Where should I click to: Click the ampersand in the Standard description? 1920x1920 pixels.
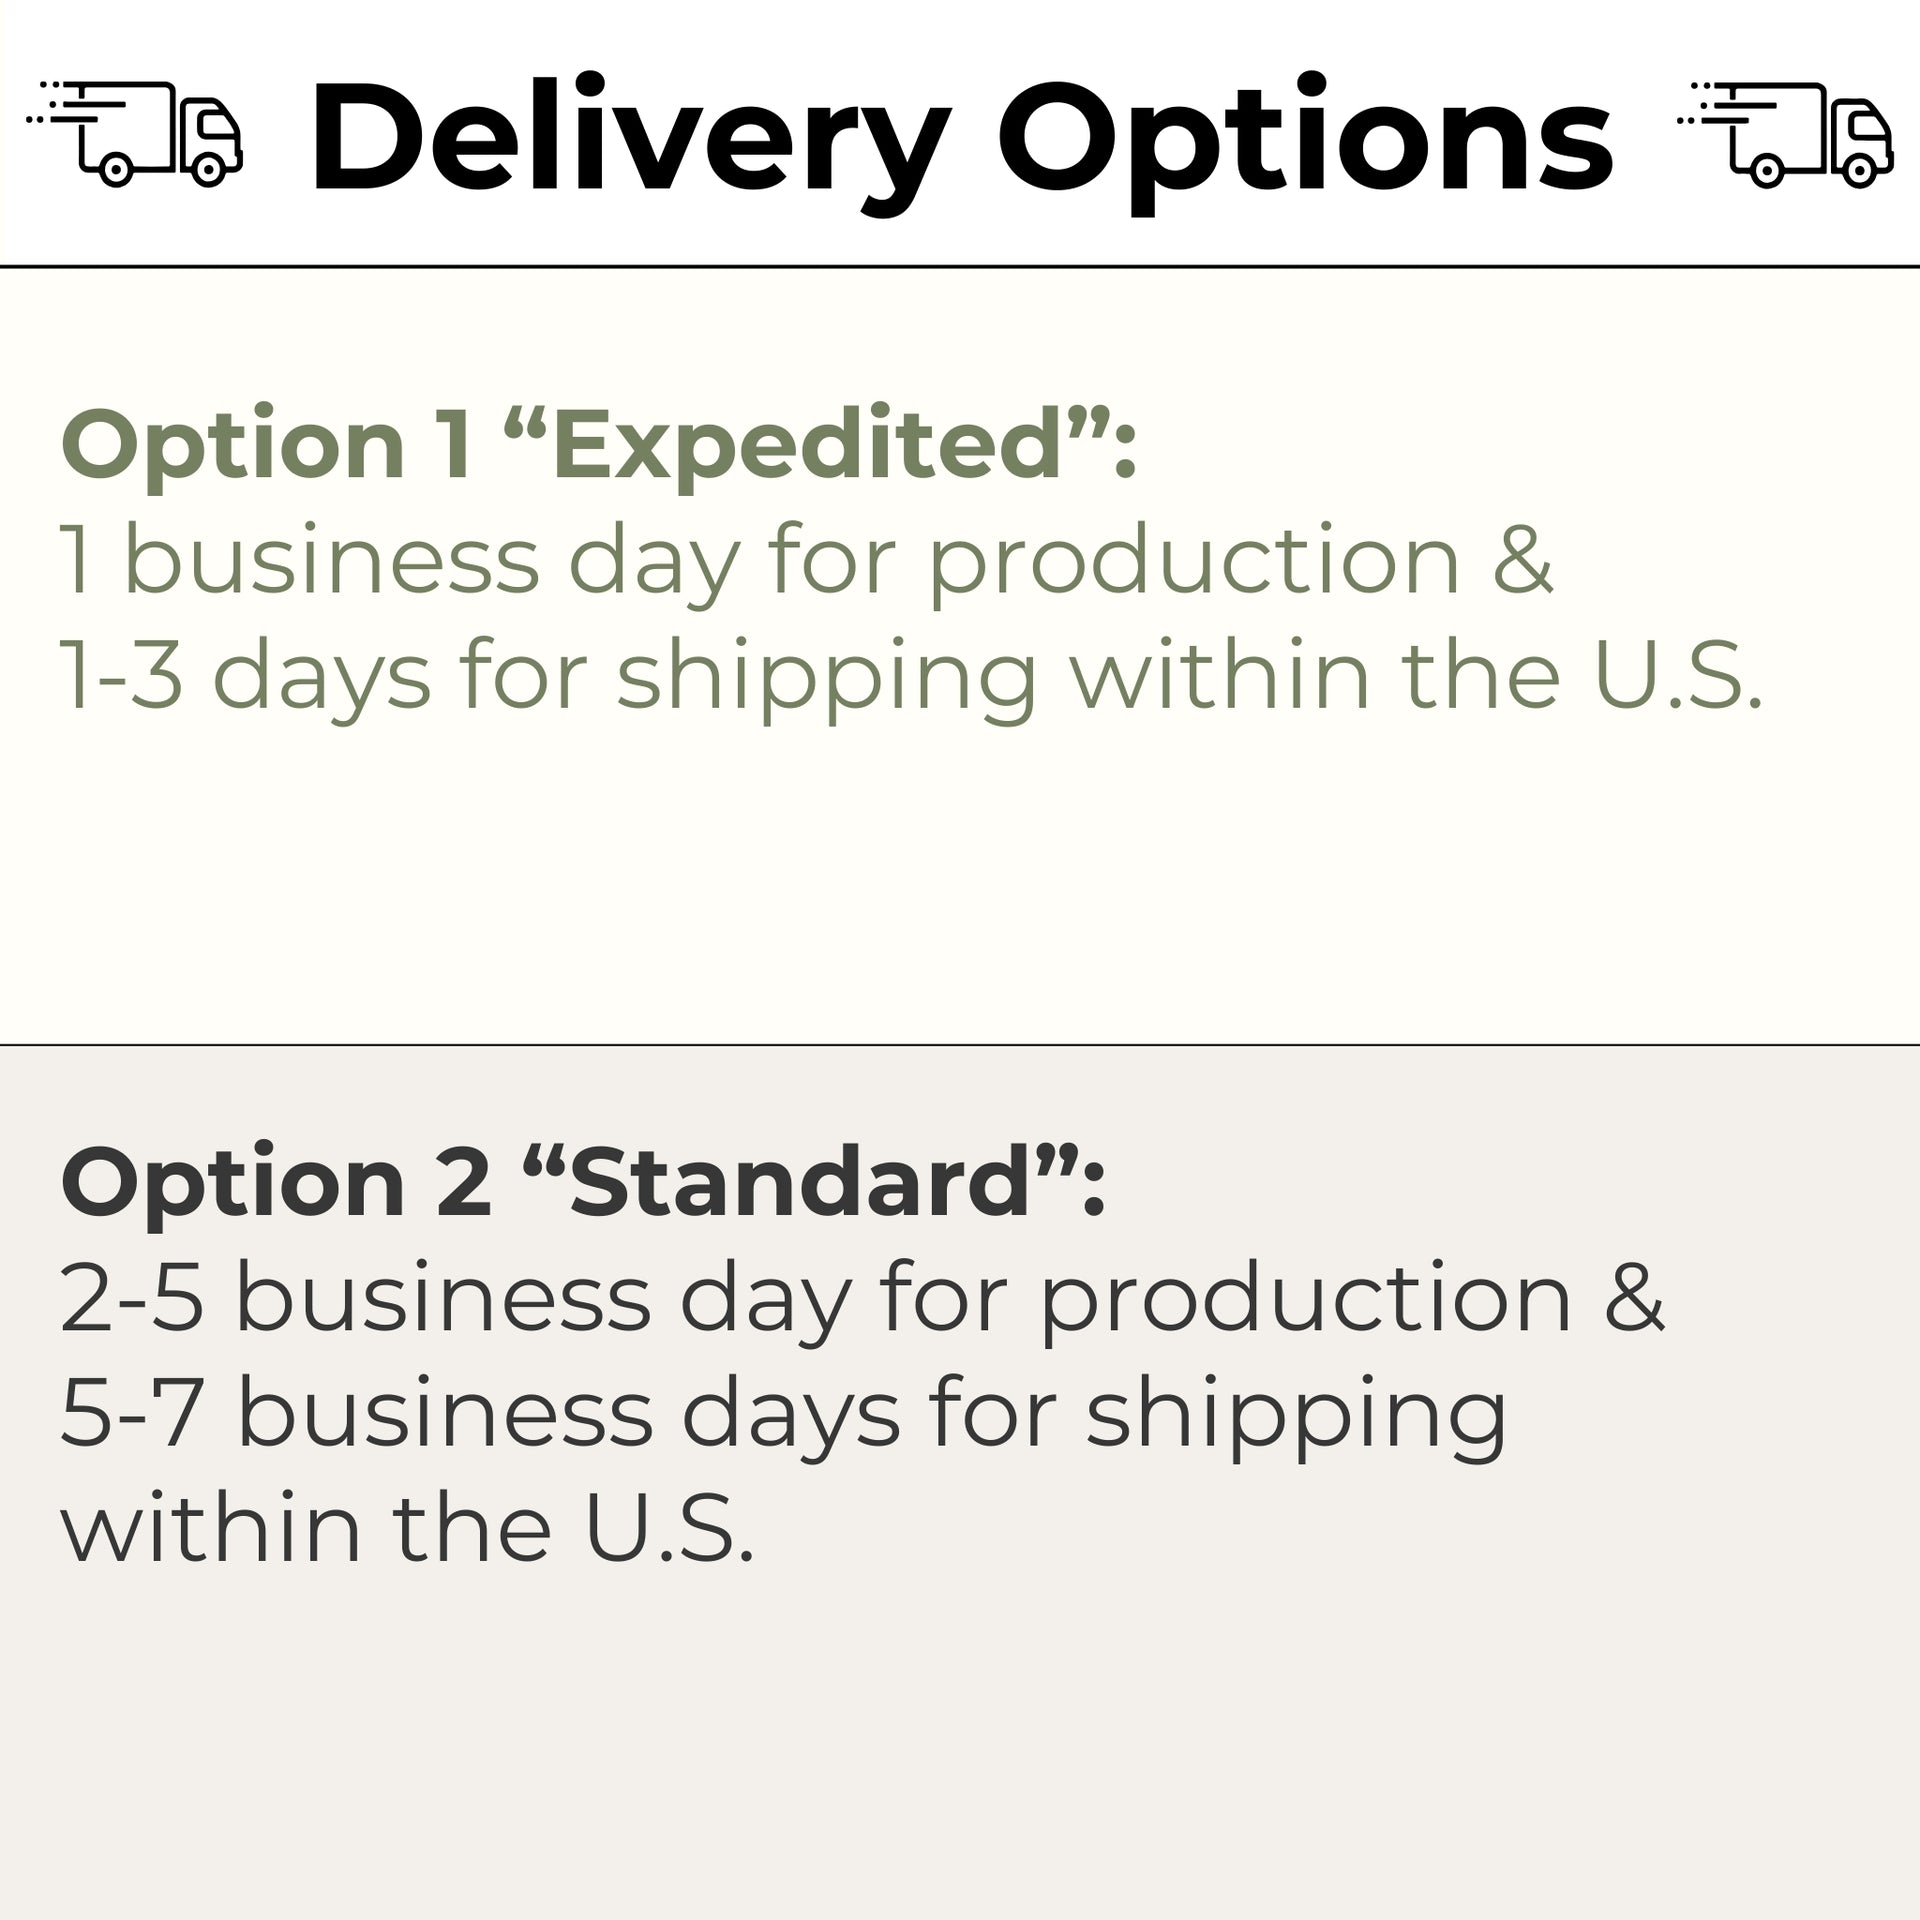[x=1633, y=1298]
